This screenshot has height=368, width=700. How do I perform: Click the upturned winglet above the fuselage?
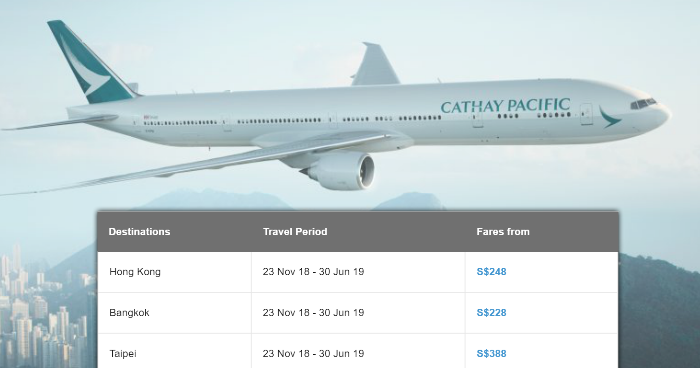(x=375, y=64)
